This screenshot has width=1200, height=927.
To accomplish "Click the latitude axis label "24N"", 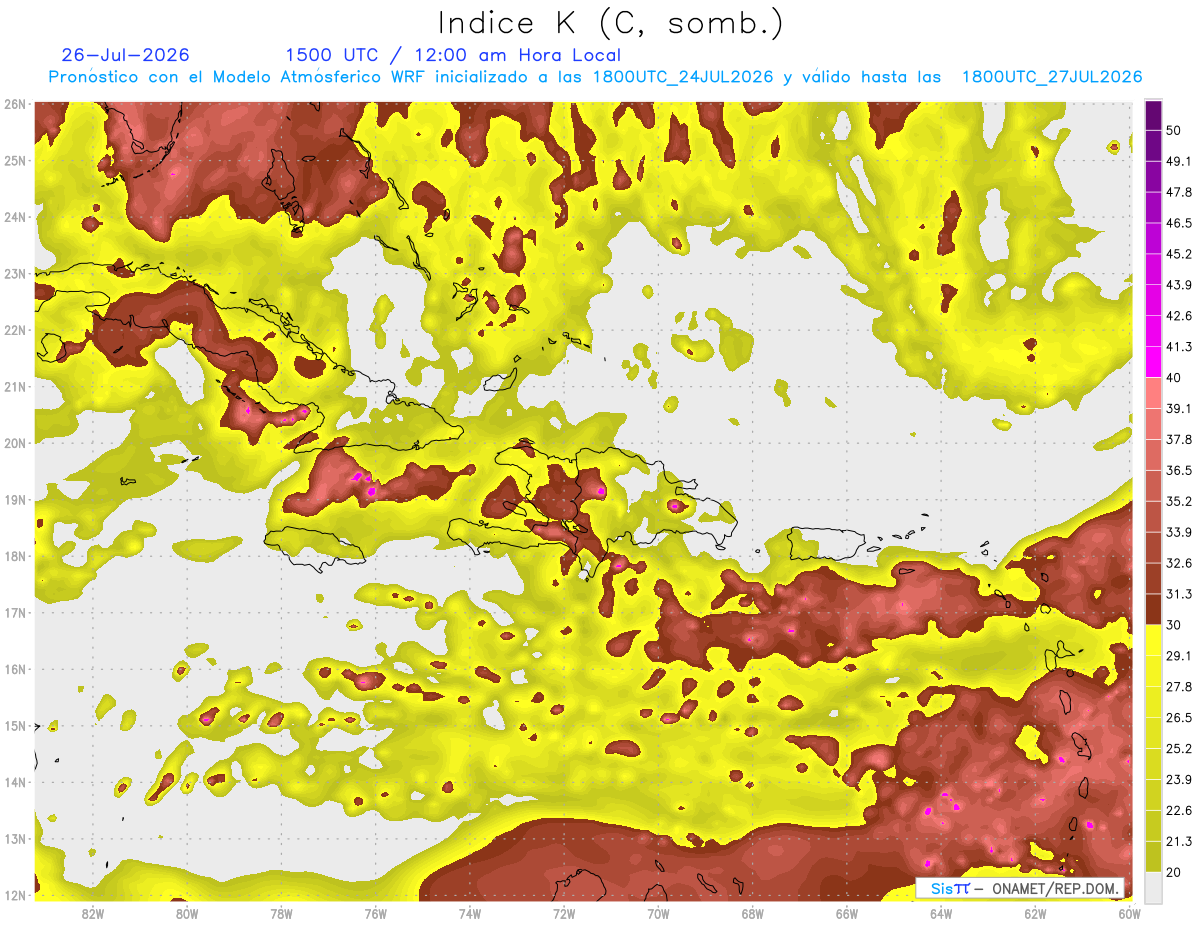I will pyautogui.click(x=15, y=217).
